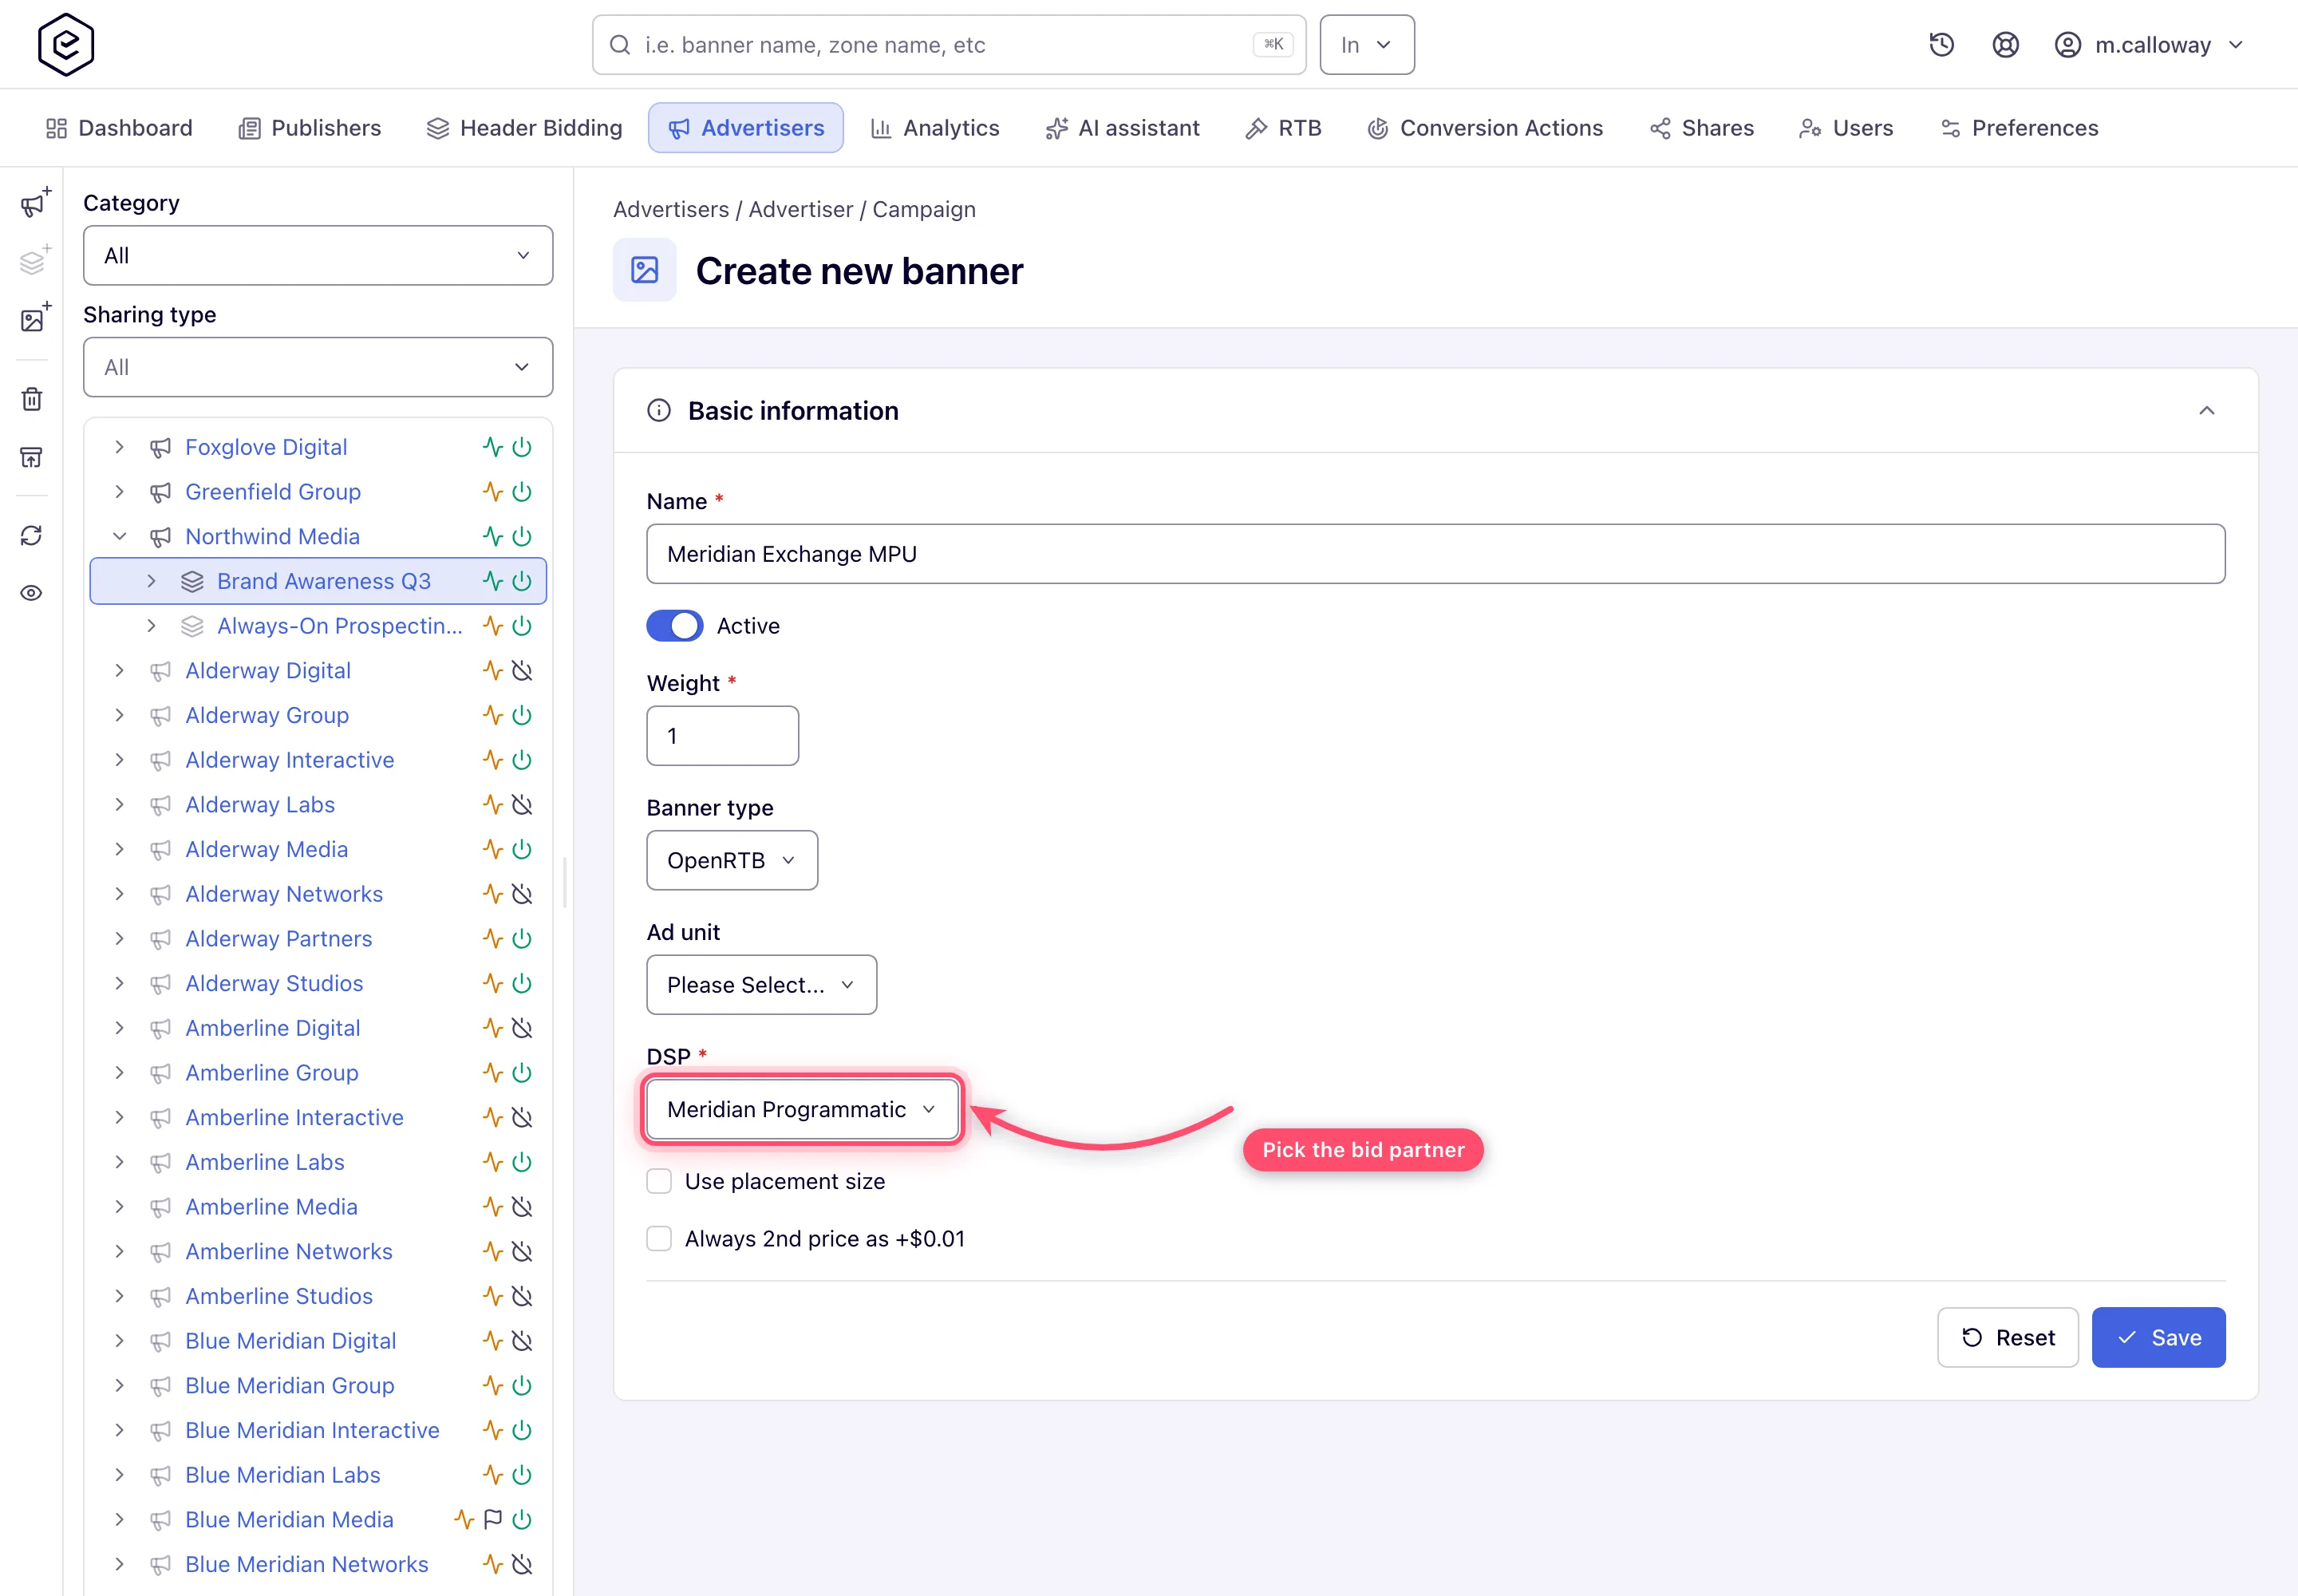Click the Reset button
The width and height of the screenshot is (2298, 1596).
[x=2008, y=1337]
